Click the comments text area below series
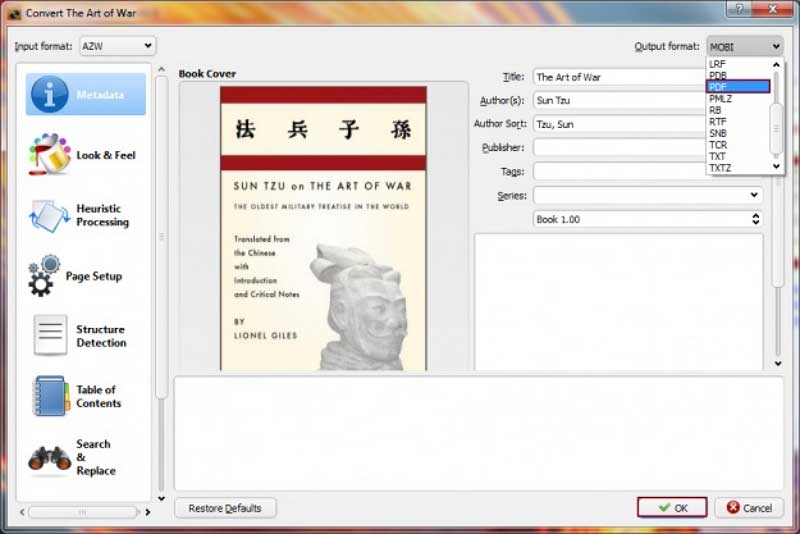The width and height of the screenshot is (800, 534). point(619,302)
